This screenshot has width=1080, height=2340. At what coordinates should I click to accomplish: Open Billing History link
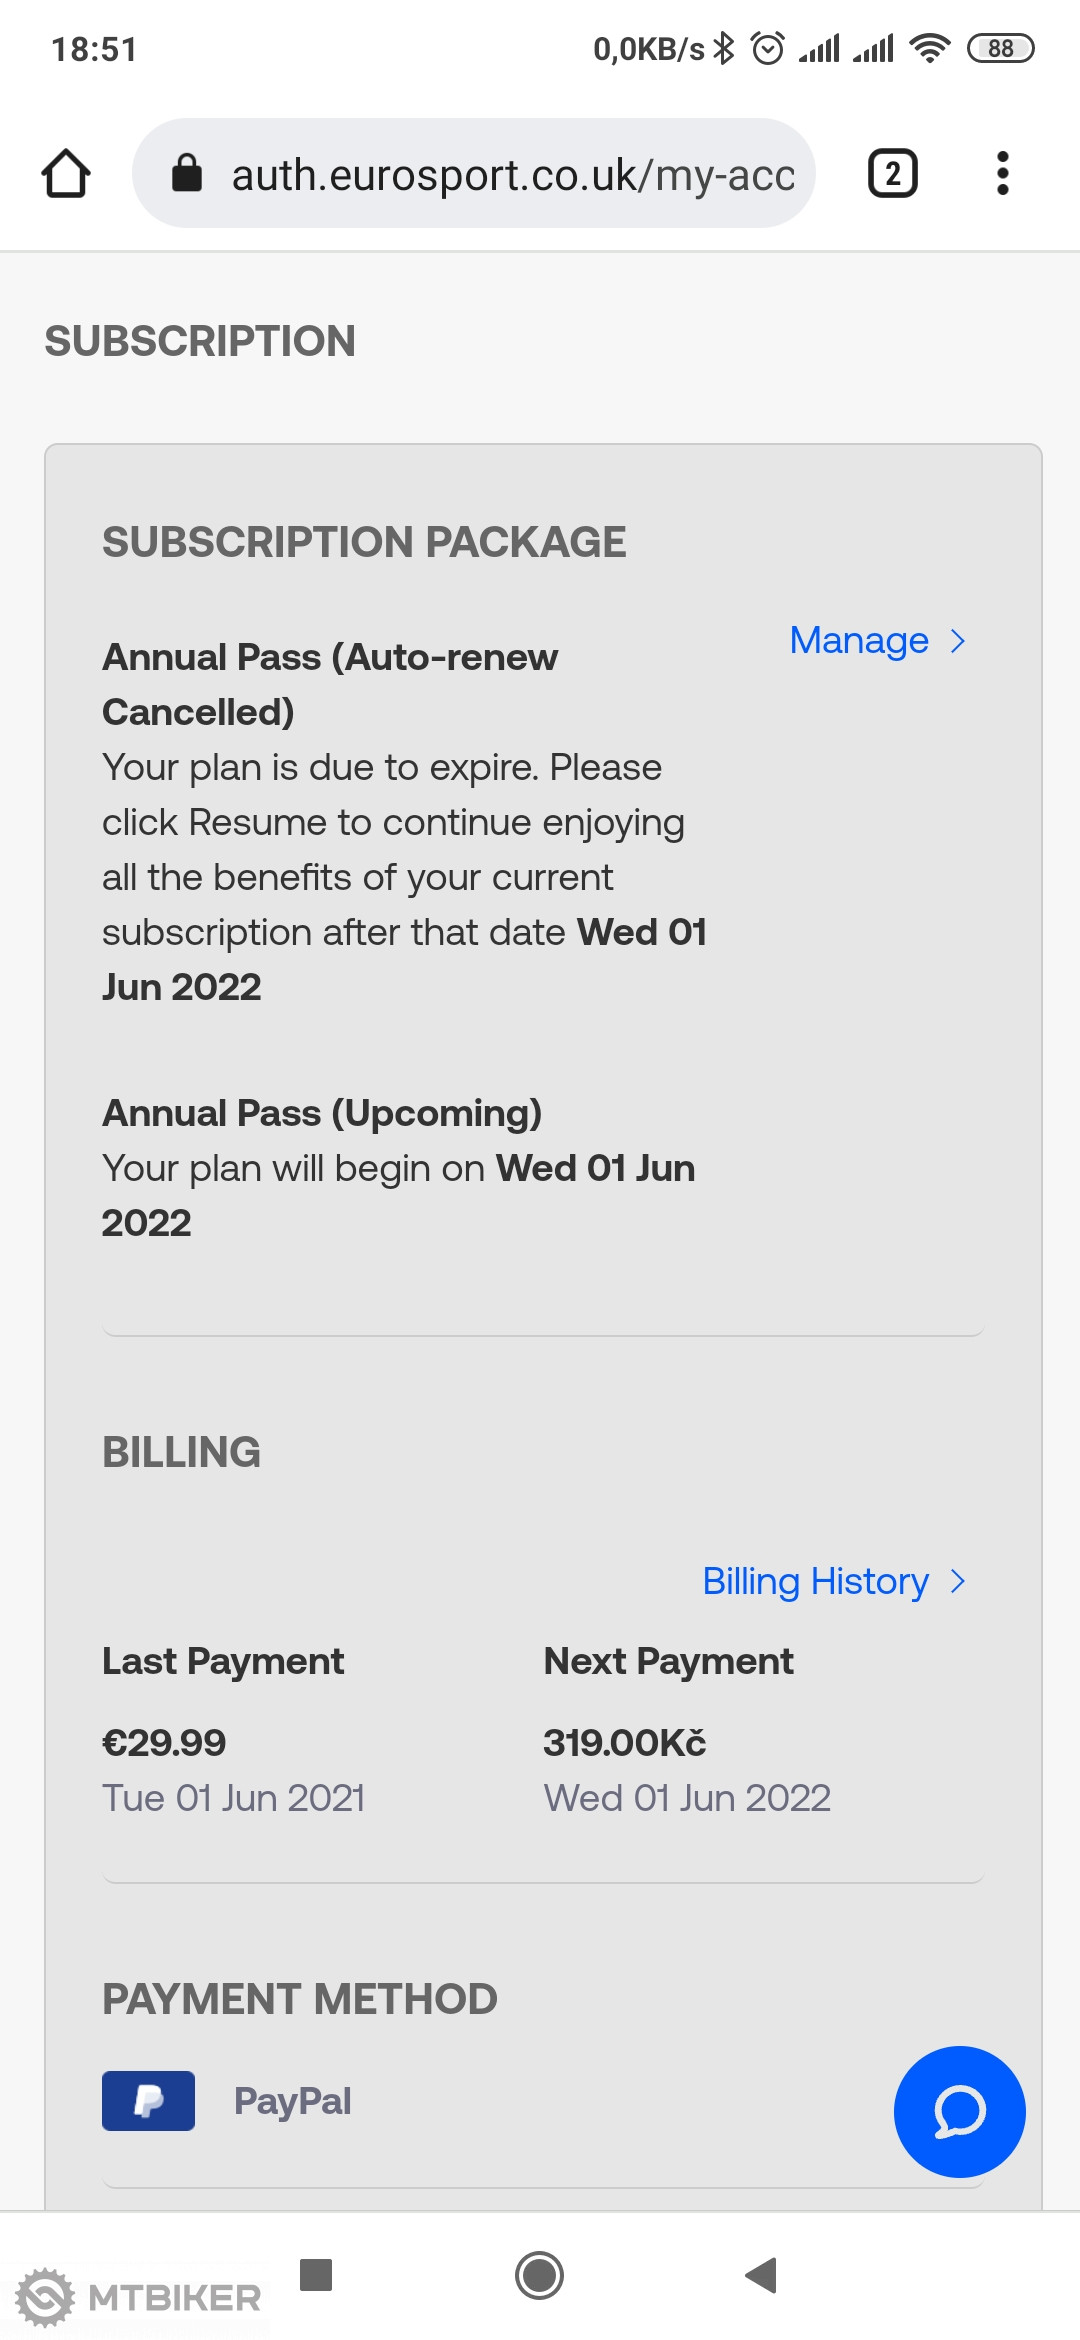pos(815,1582)
